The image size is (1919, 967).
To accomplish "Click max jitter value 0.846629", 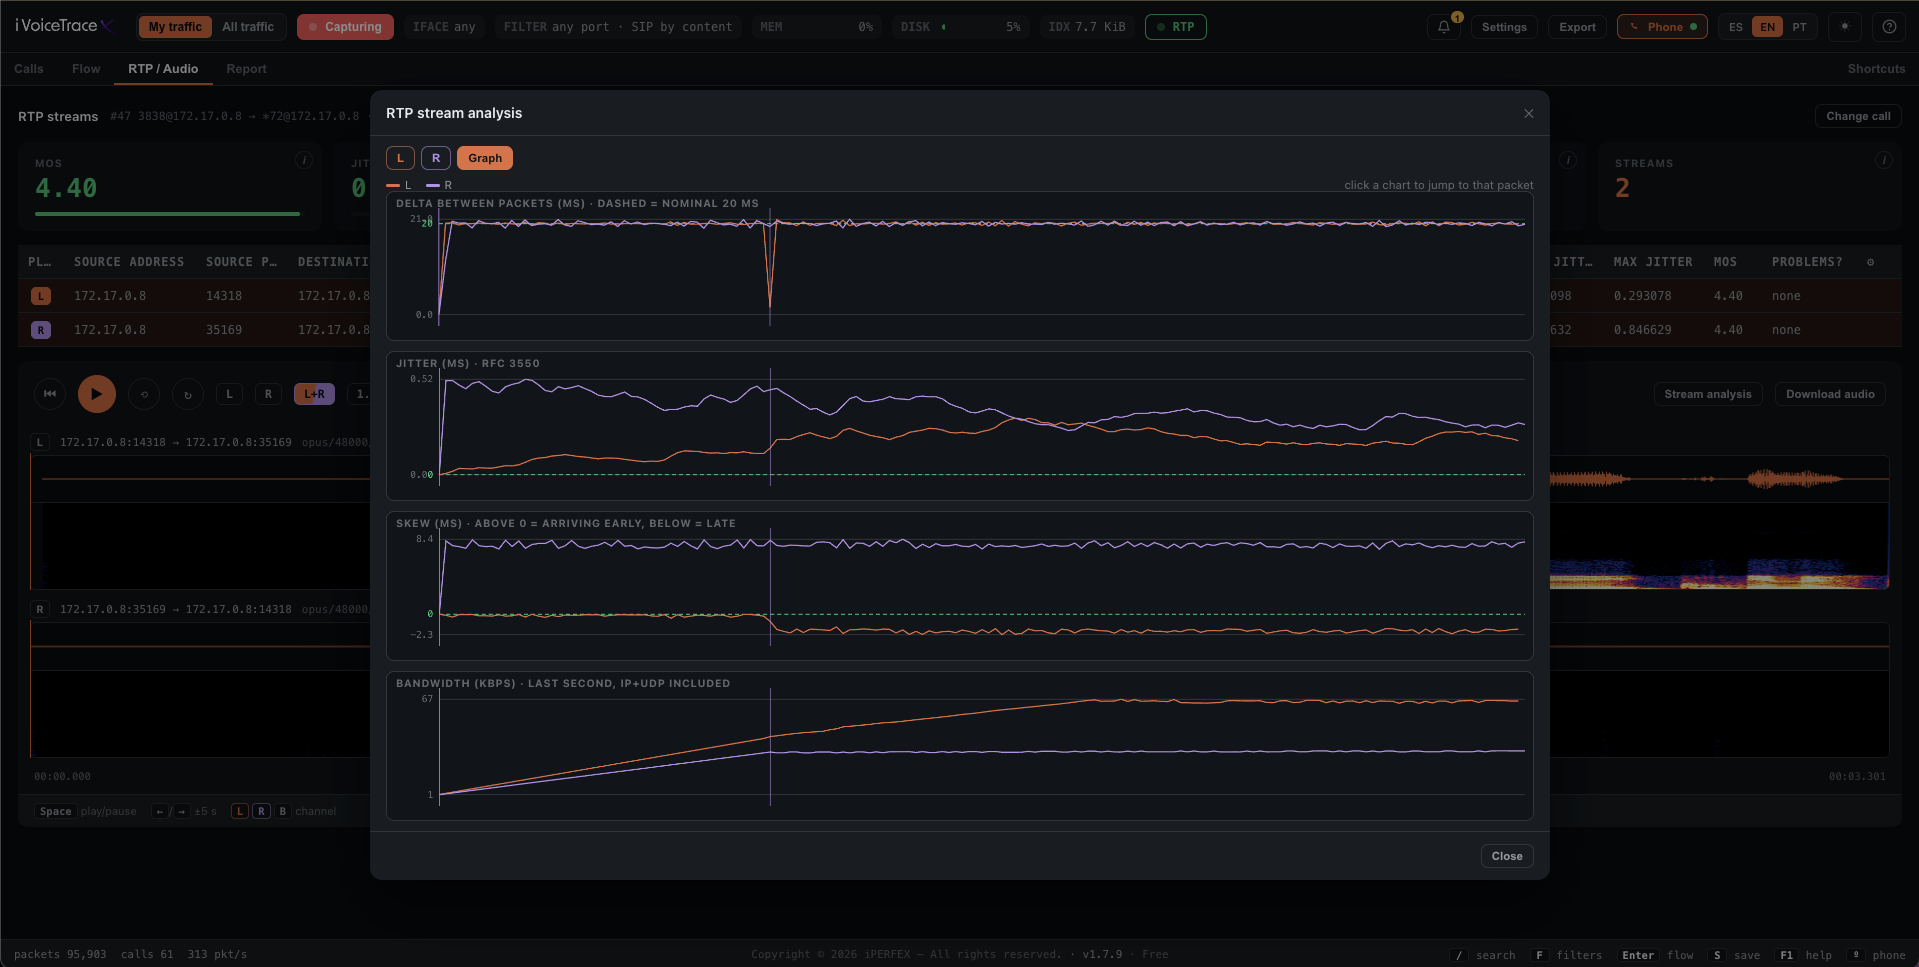I will pyautogui.click(x=1642, y=330).
